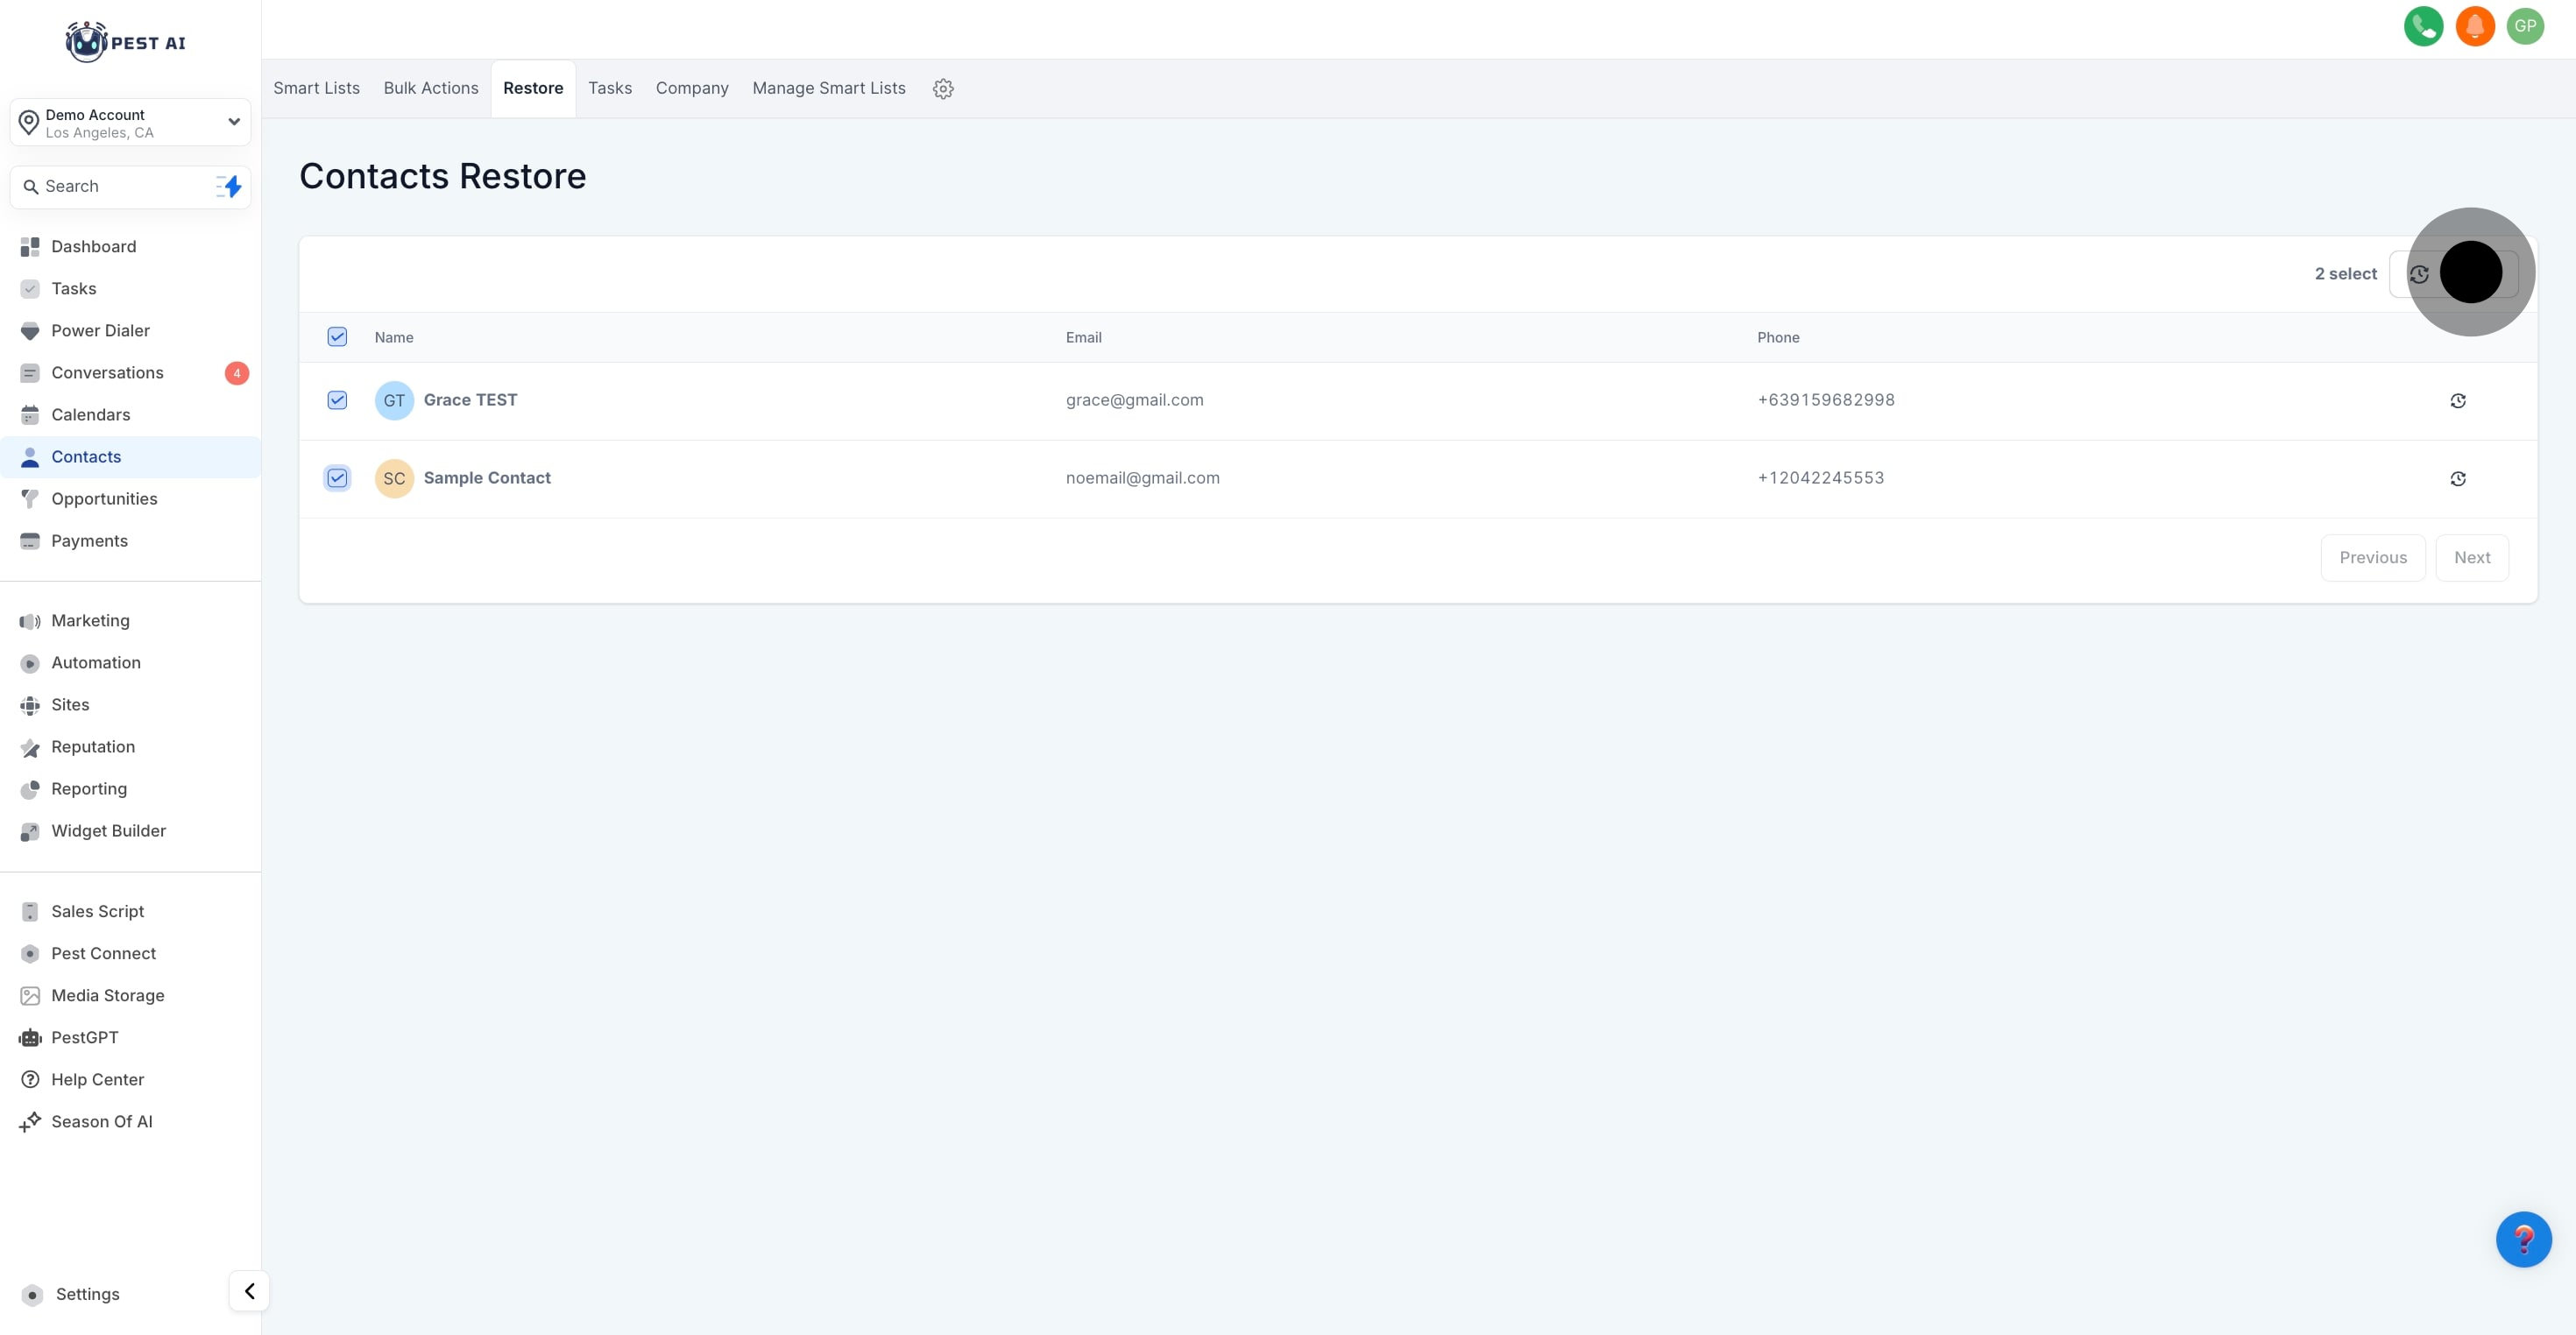This screenshot has width=2576, height=1335.
Task: Uncheck the Sample Contact row checkbox
Action: point(337,478)
